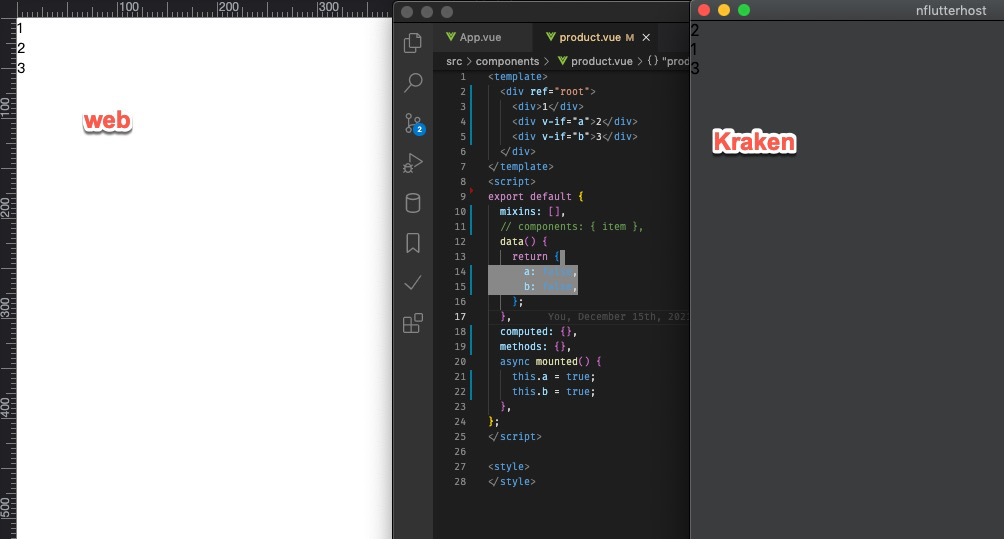Click the div v-if="b" line
The image size is (1004, 539).
[574, 136]
